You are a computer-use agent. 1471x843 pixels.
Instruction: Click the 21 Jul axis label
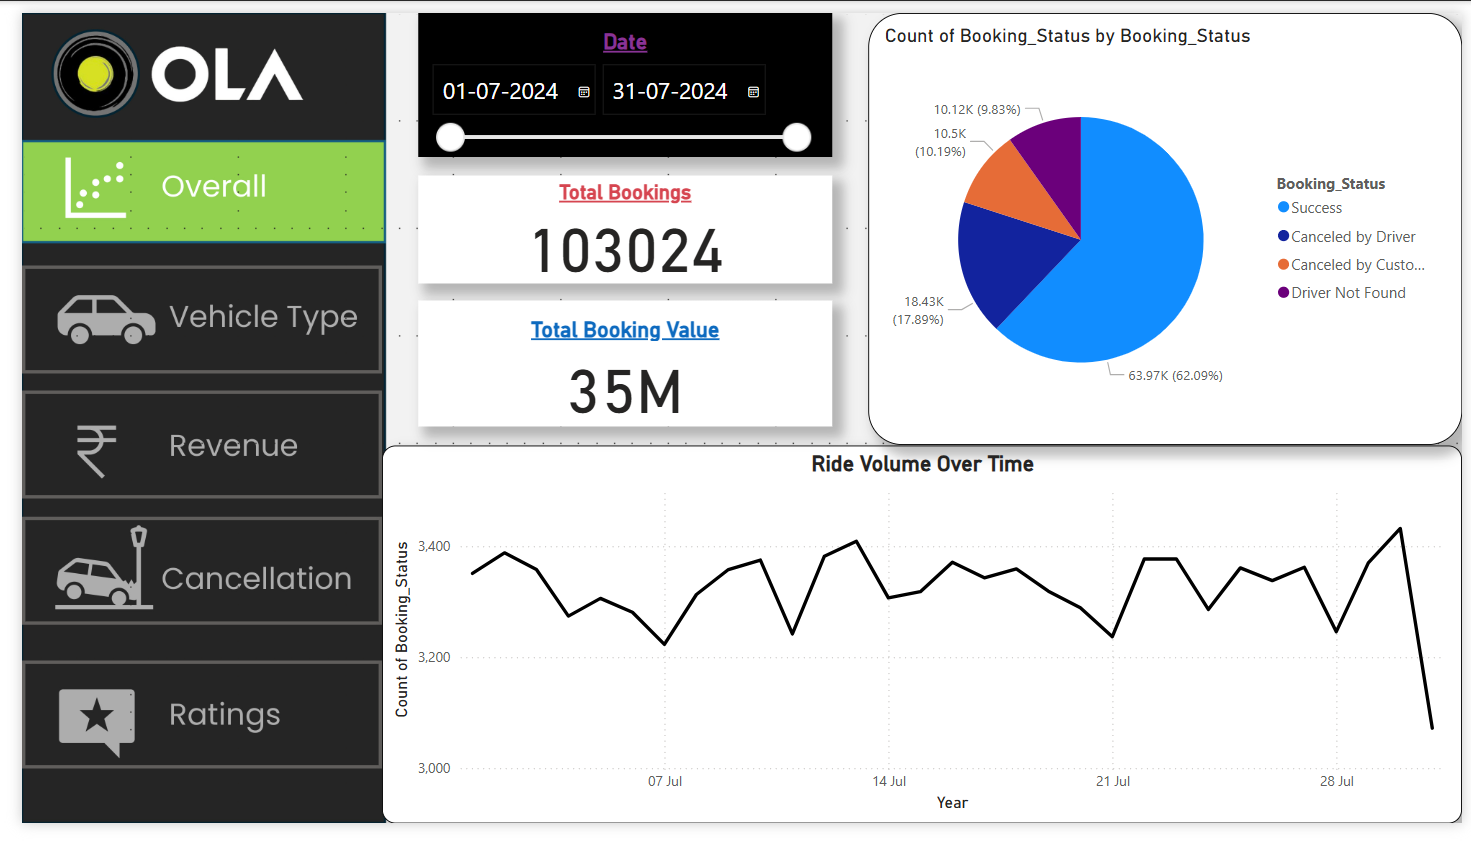pos(1113,781)
